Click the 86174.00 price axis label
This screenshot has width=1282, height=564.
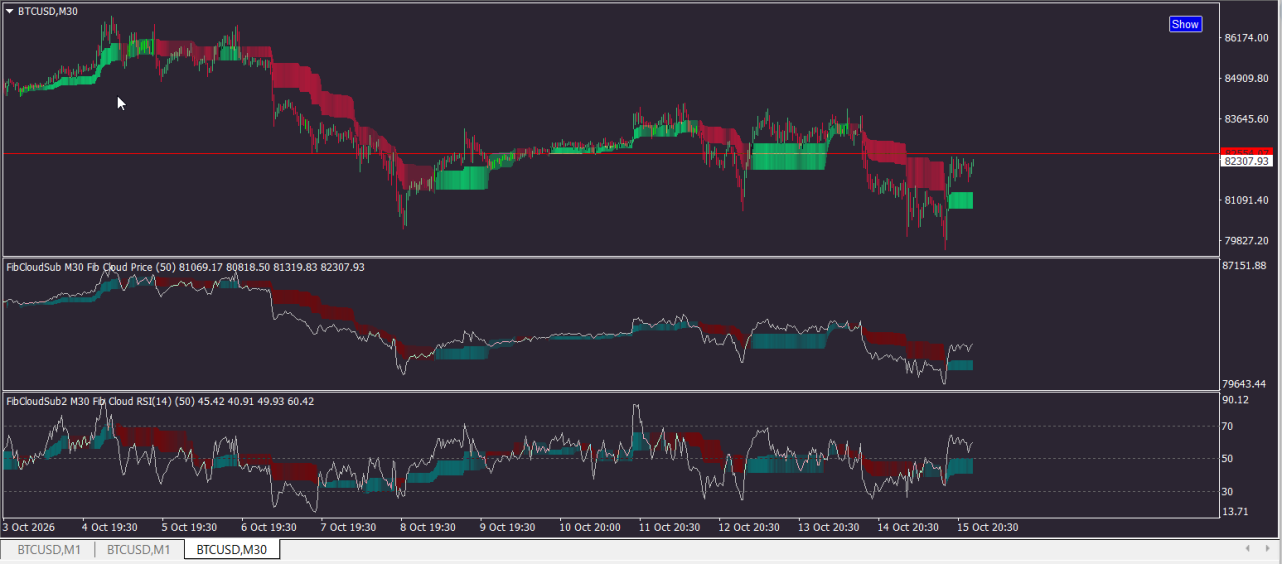(x=1246, y=38)
